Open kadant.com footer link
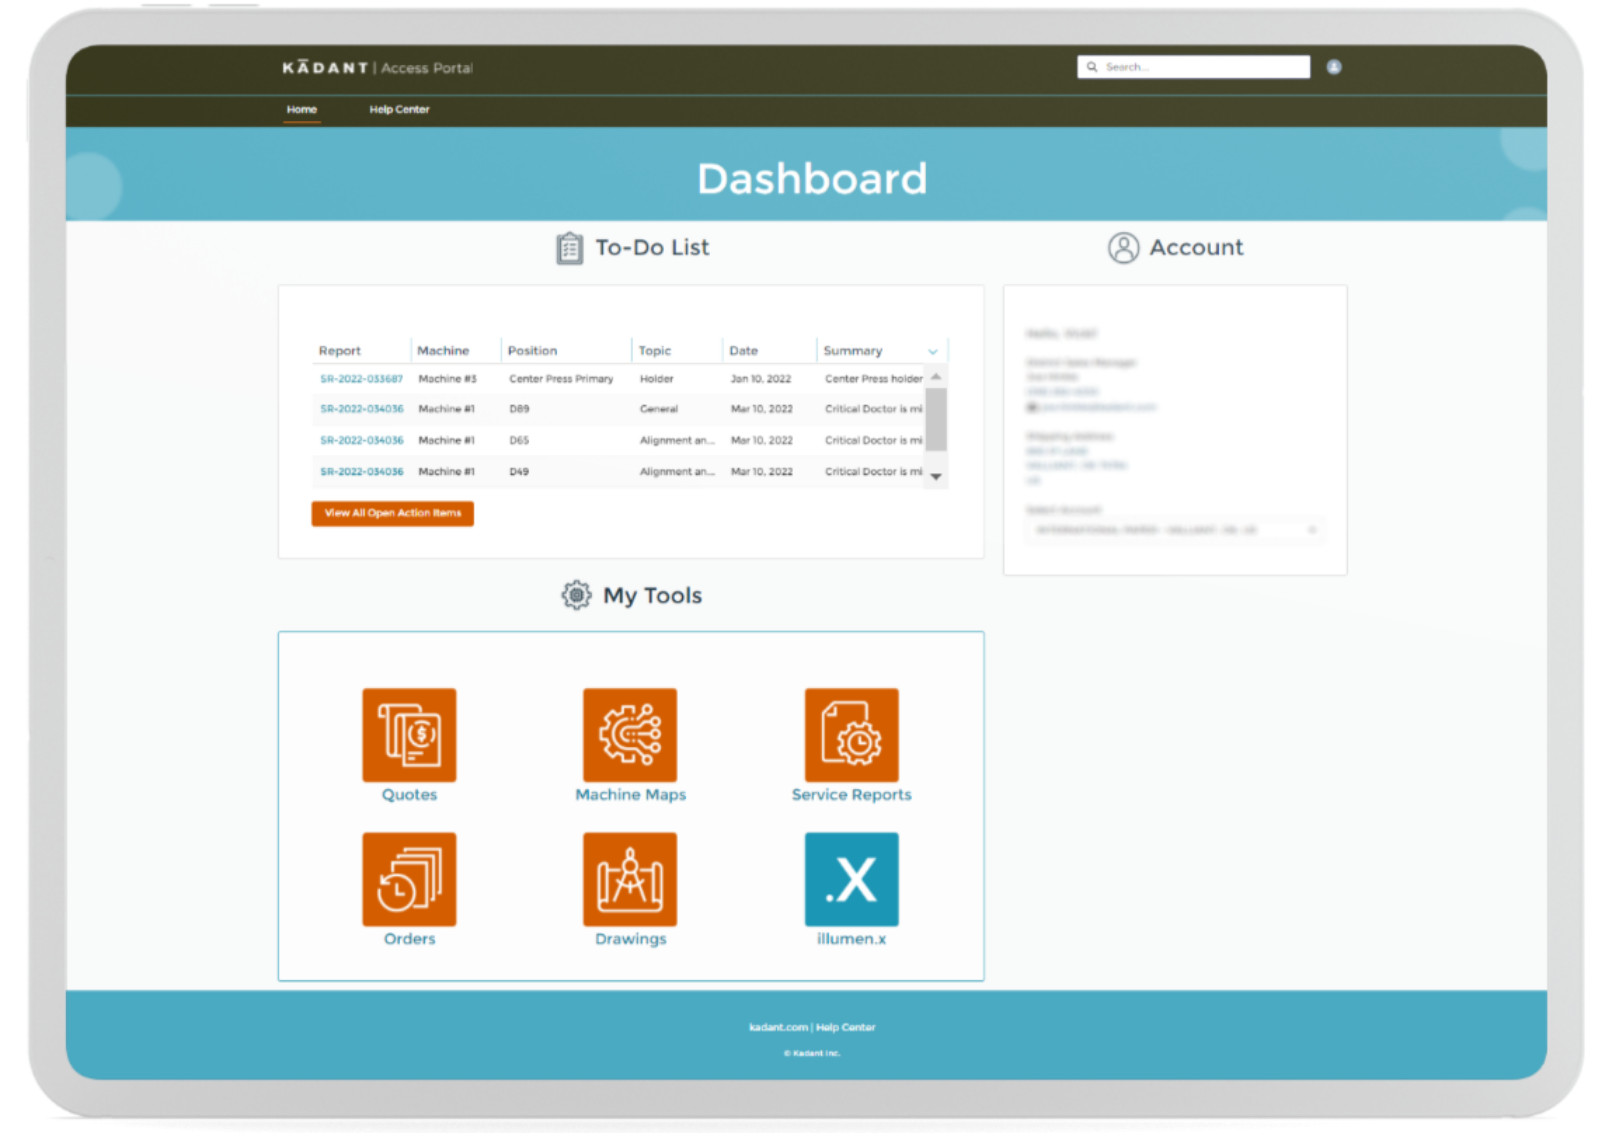 [778, 1027]
